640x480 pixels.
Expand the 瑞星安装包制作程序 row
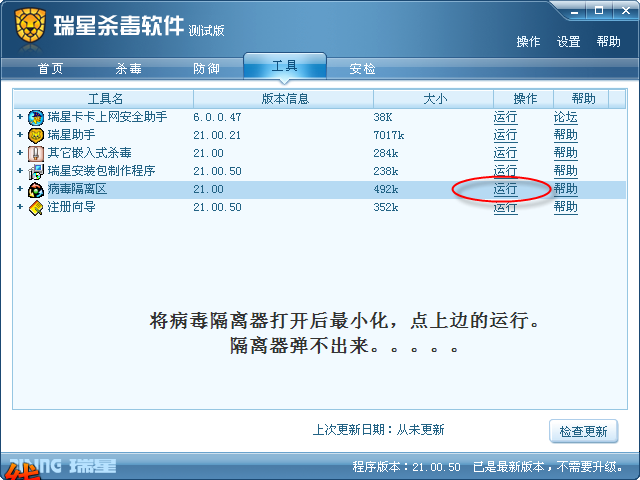pos(20,170)
